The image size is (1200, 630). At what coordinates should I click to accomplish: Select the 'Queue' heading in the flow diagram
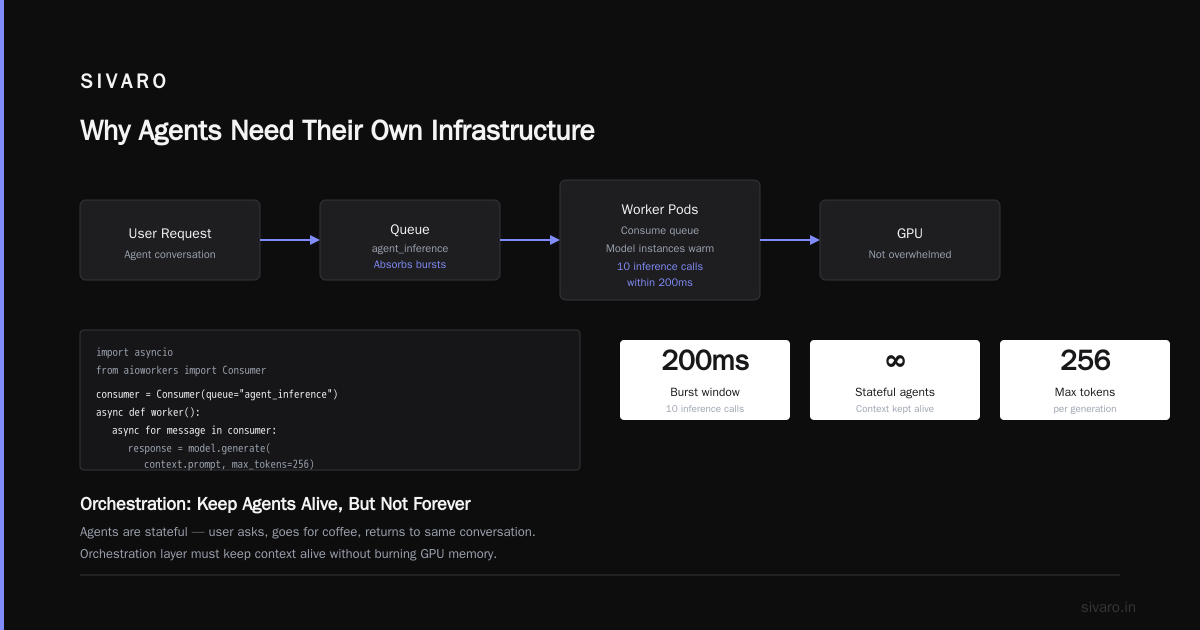tap(410, 229)
